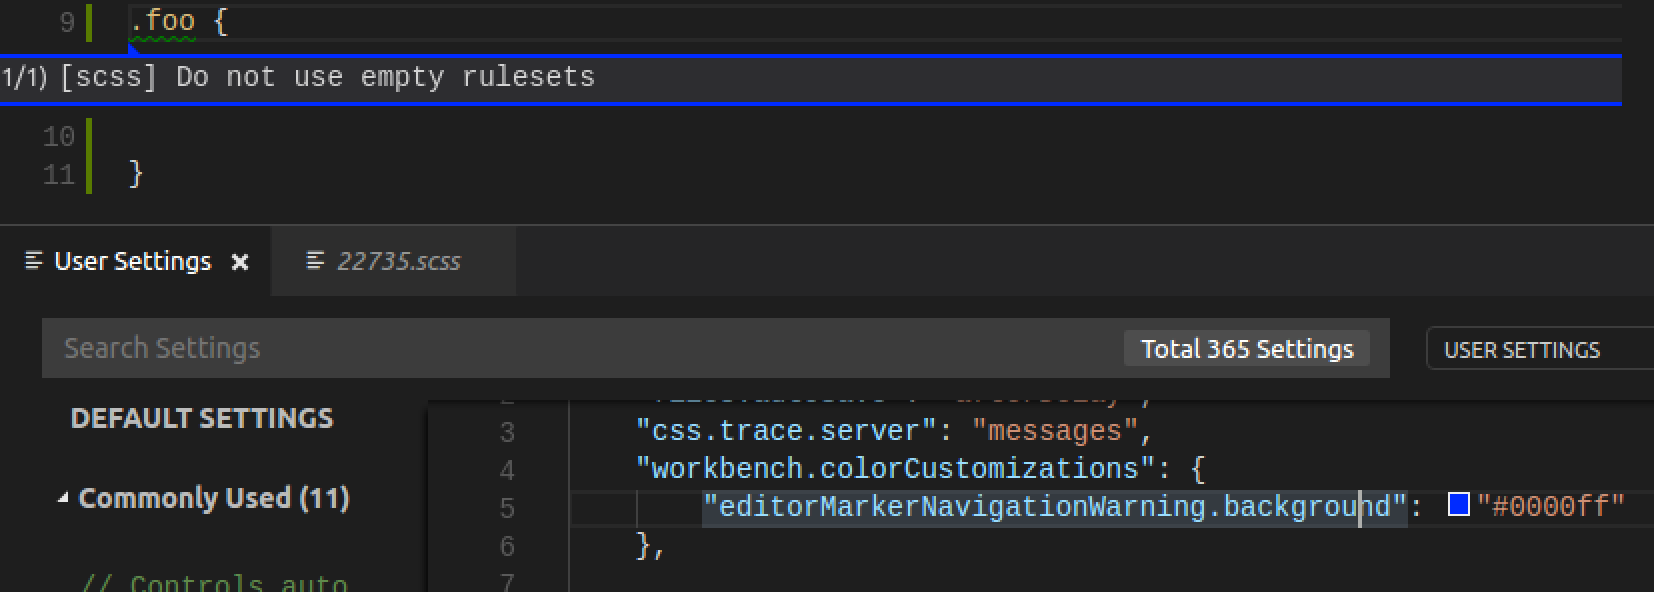The width and height of the screenshot is (1654, 592).
Task: Click the User Settings tab file icon
Action: [34, 261]
